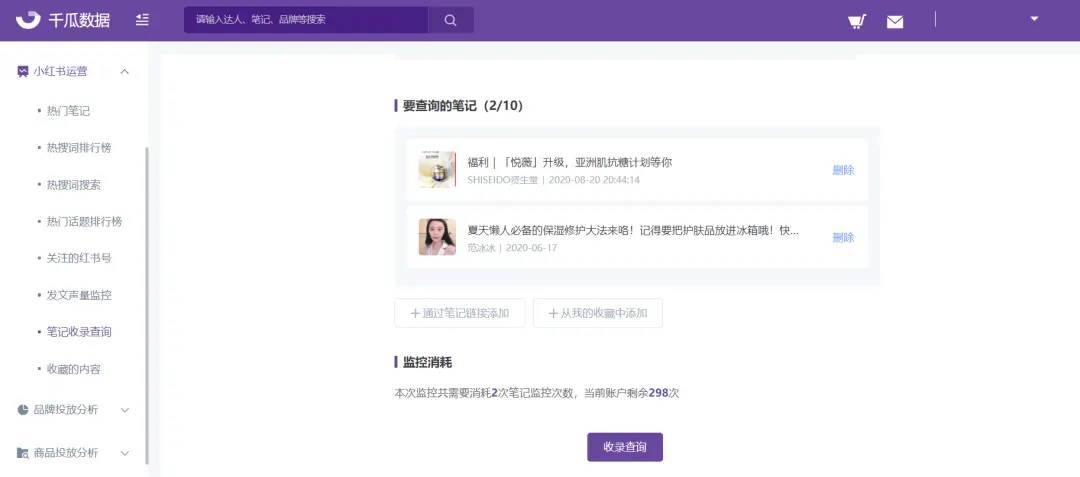Open 热门笔记 in the sidebar

pos(68,111)
